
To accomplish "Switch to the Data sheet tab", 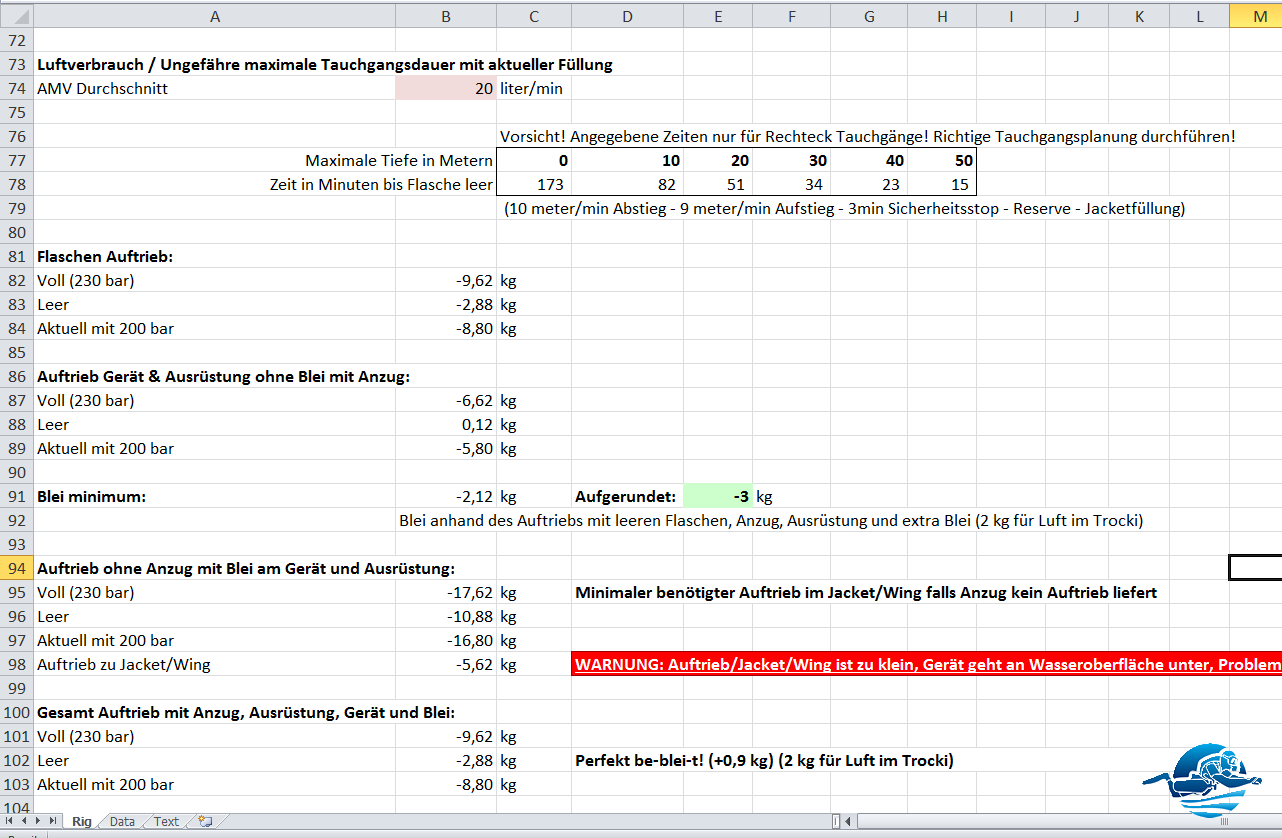I will click(122, 821).
